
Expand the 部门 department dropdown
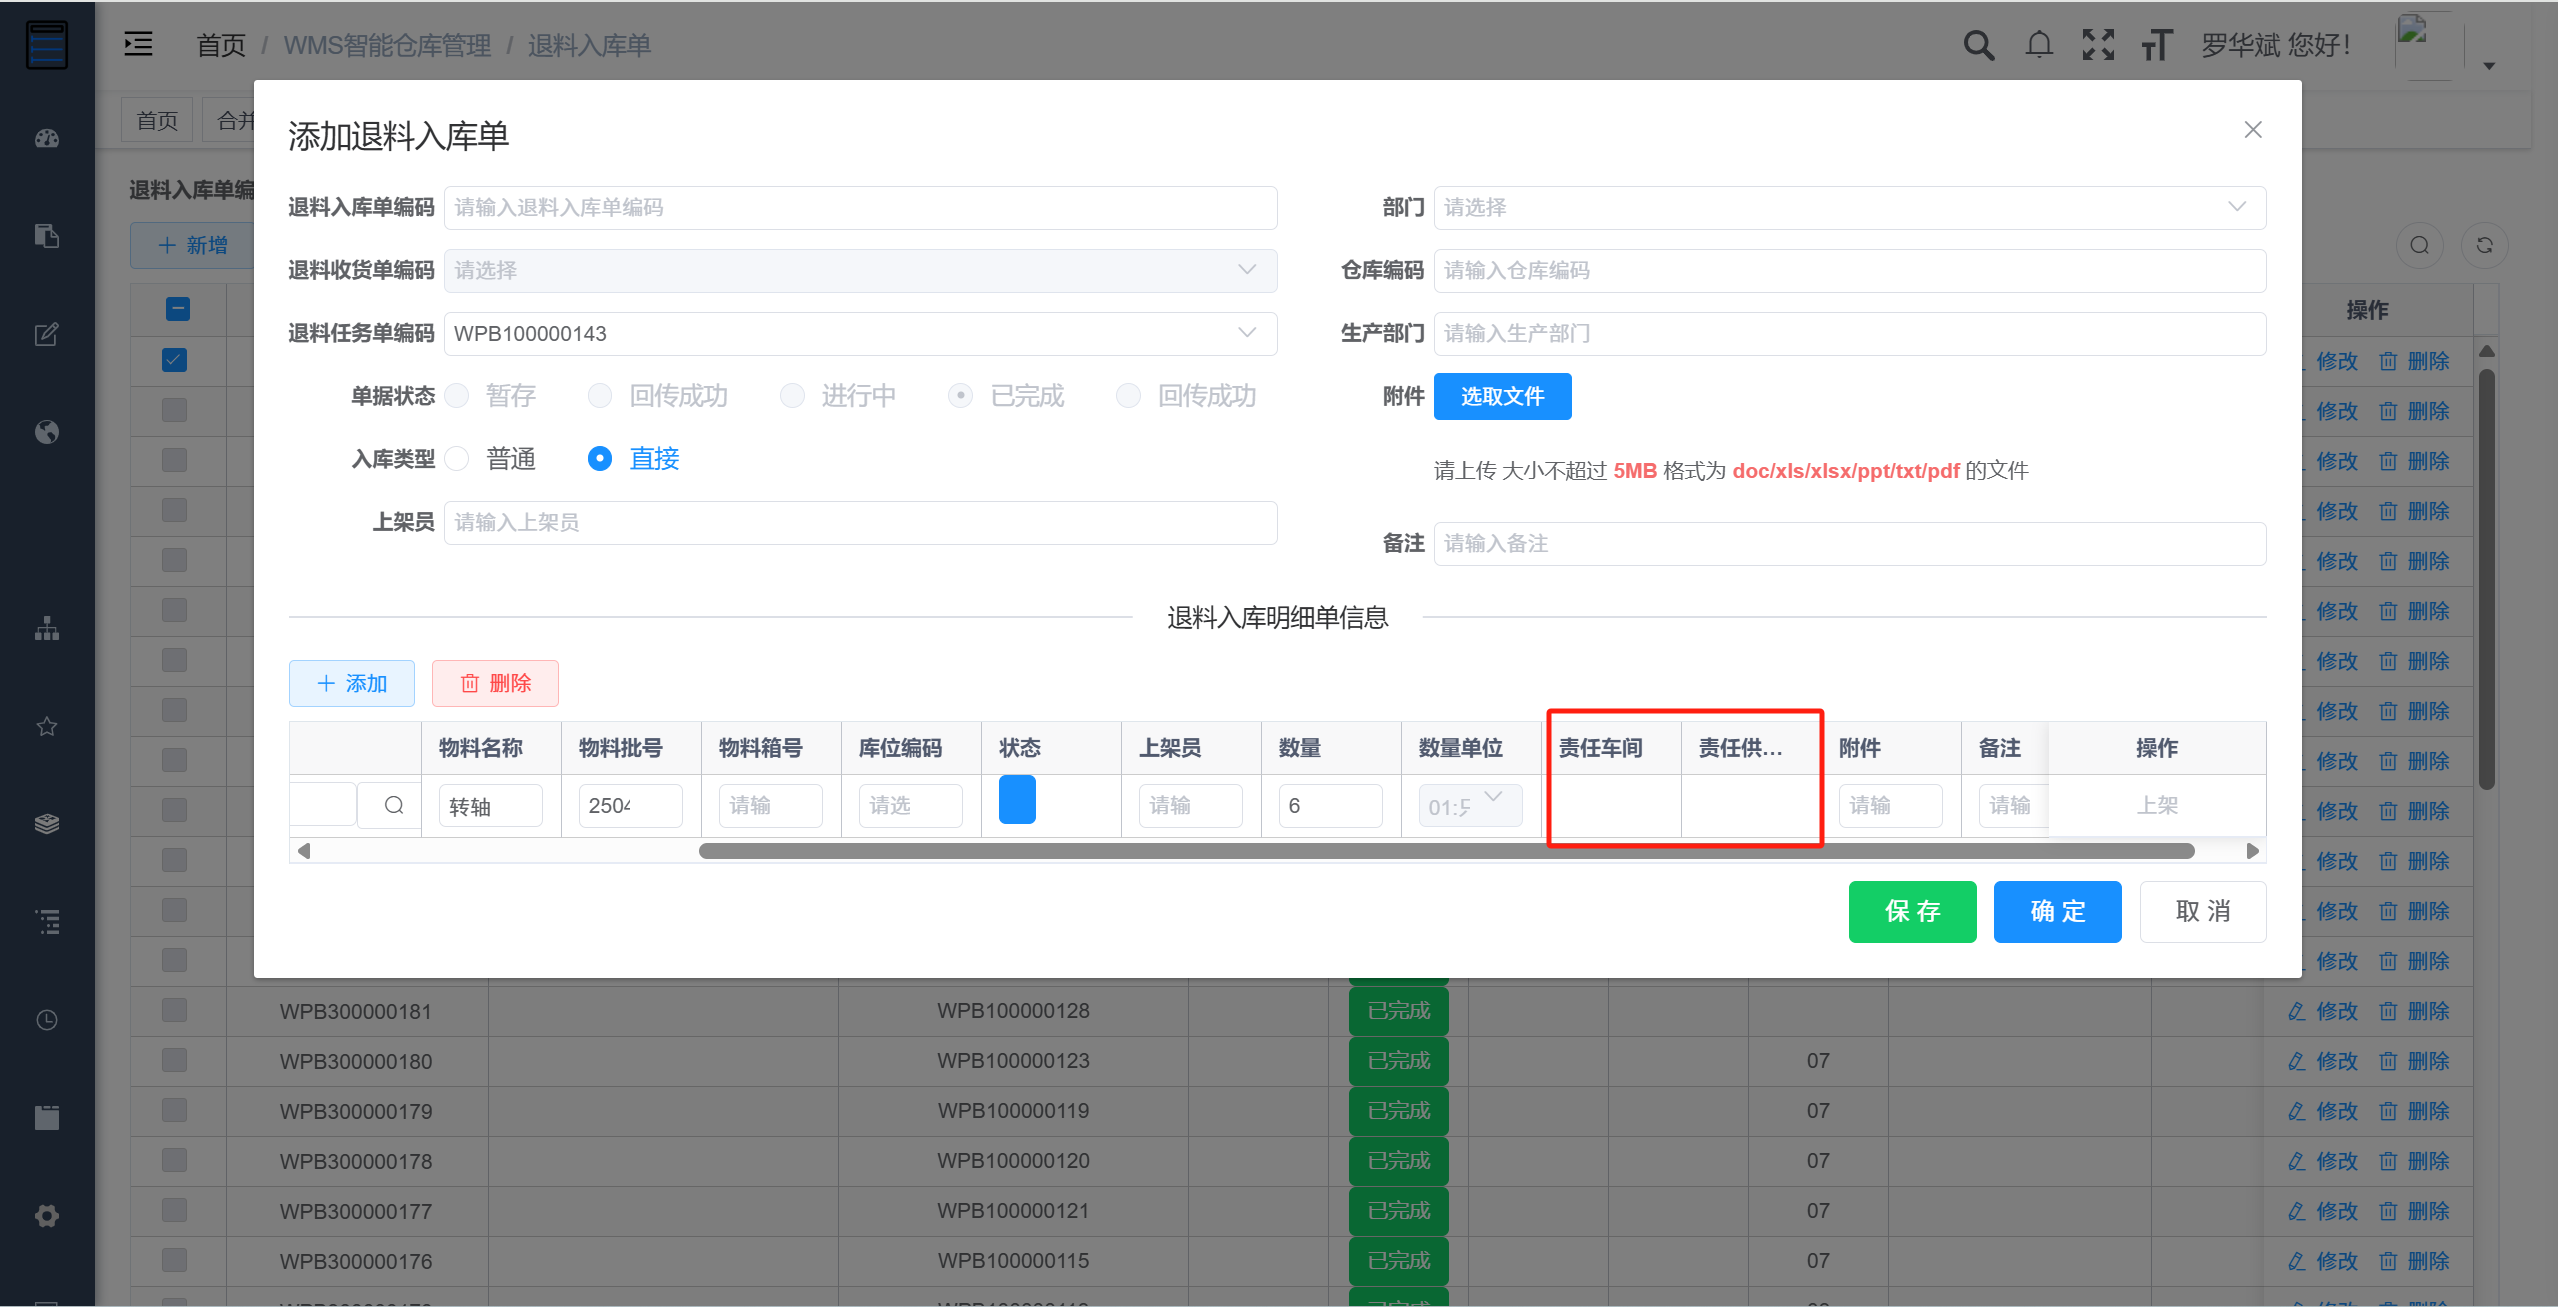pos(1850,207)
